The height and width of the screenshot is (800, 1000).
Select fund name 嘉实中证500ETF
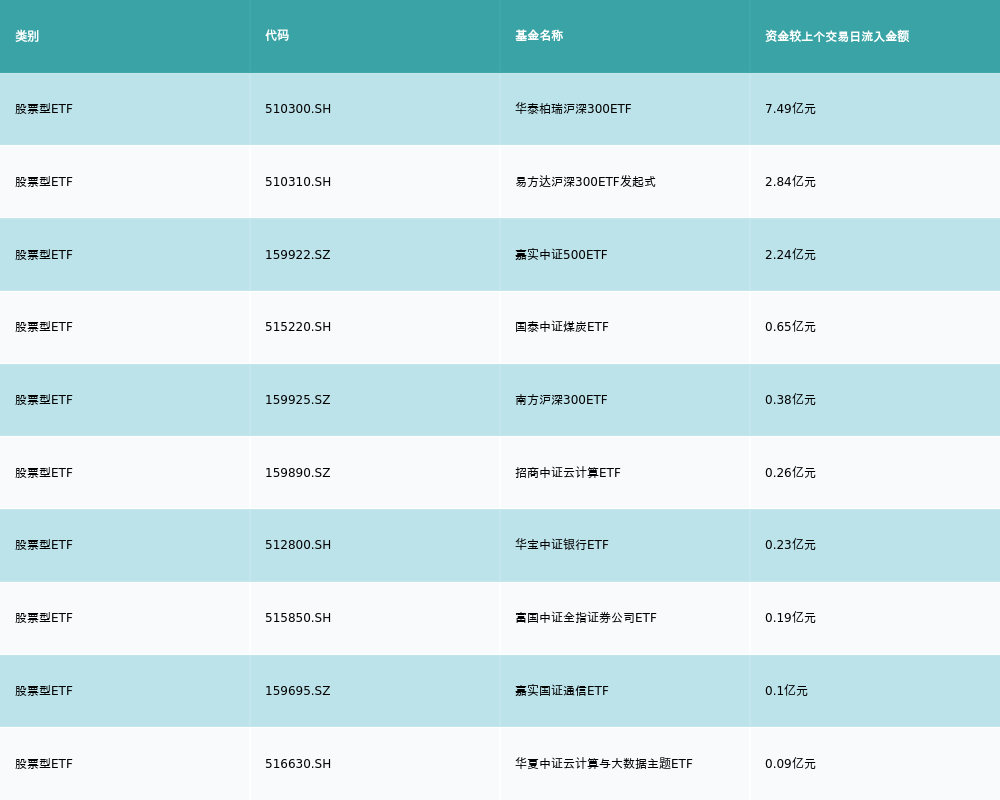click(x=561, y=255)
